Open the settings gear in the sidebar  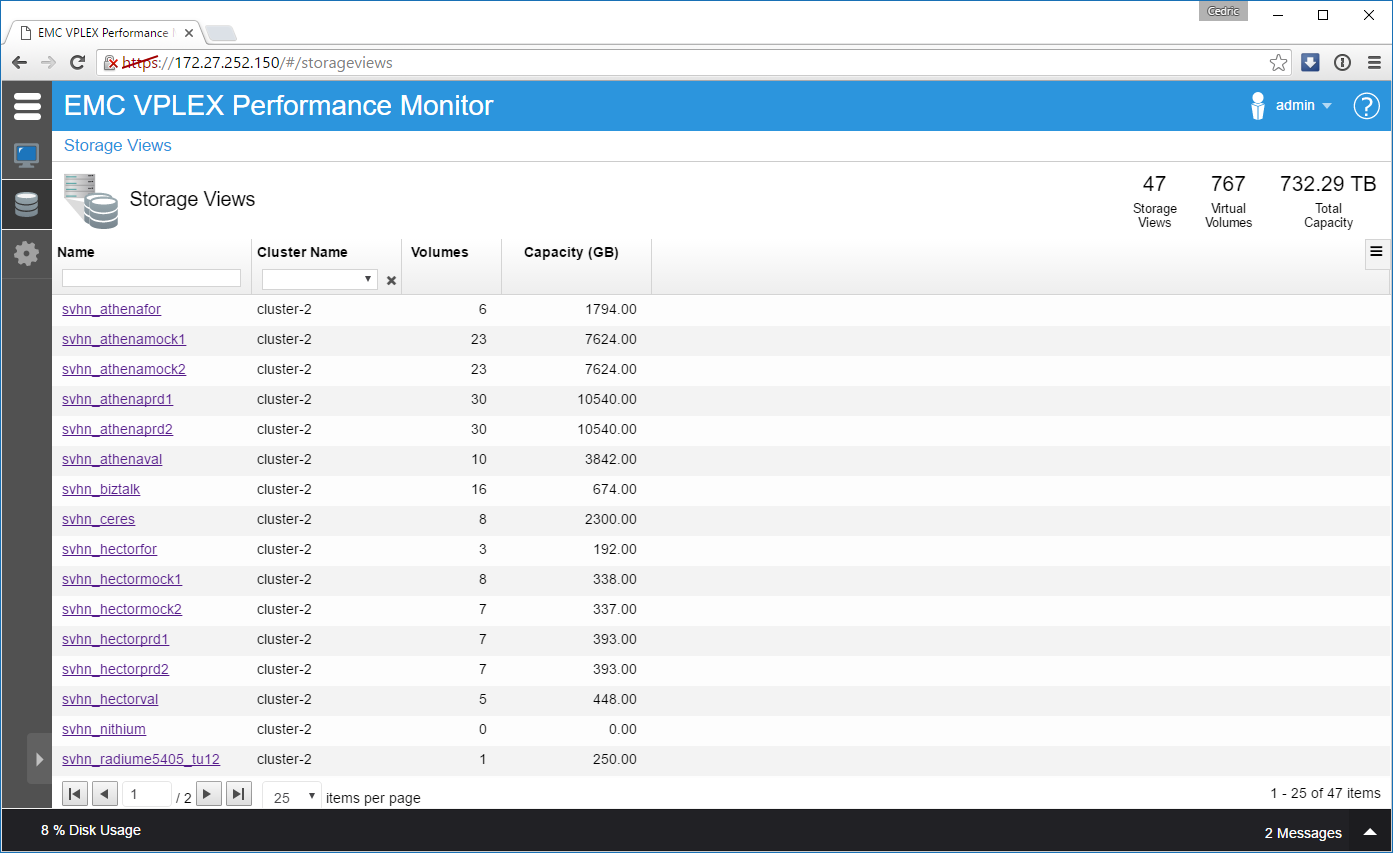26,253
